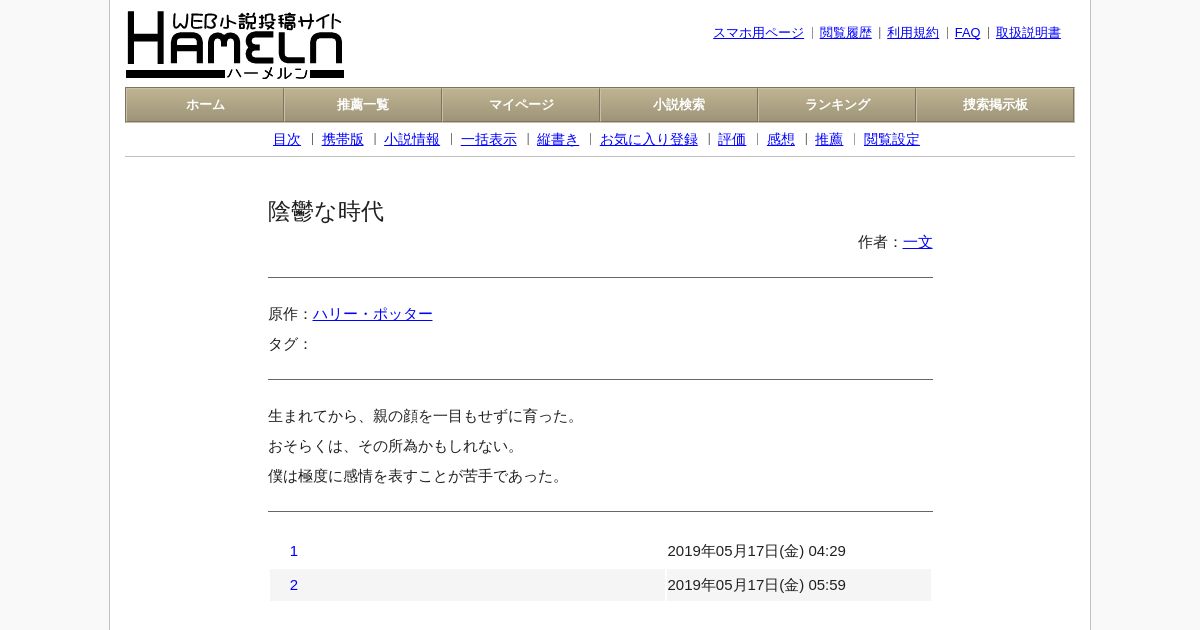Select the ランキング navigation tab

837,105
